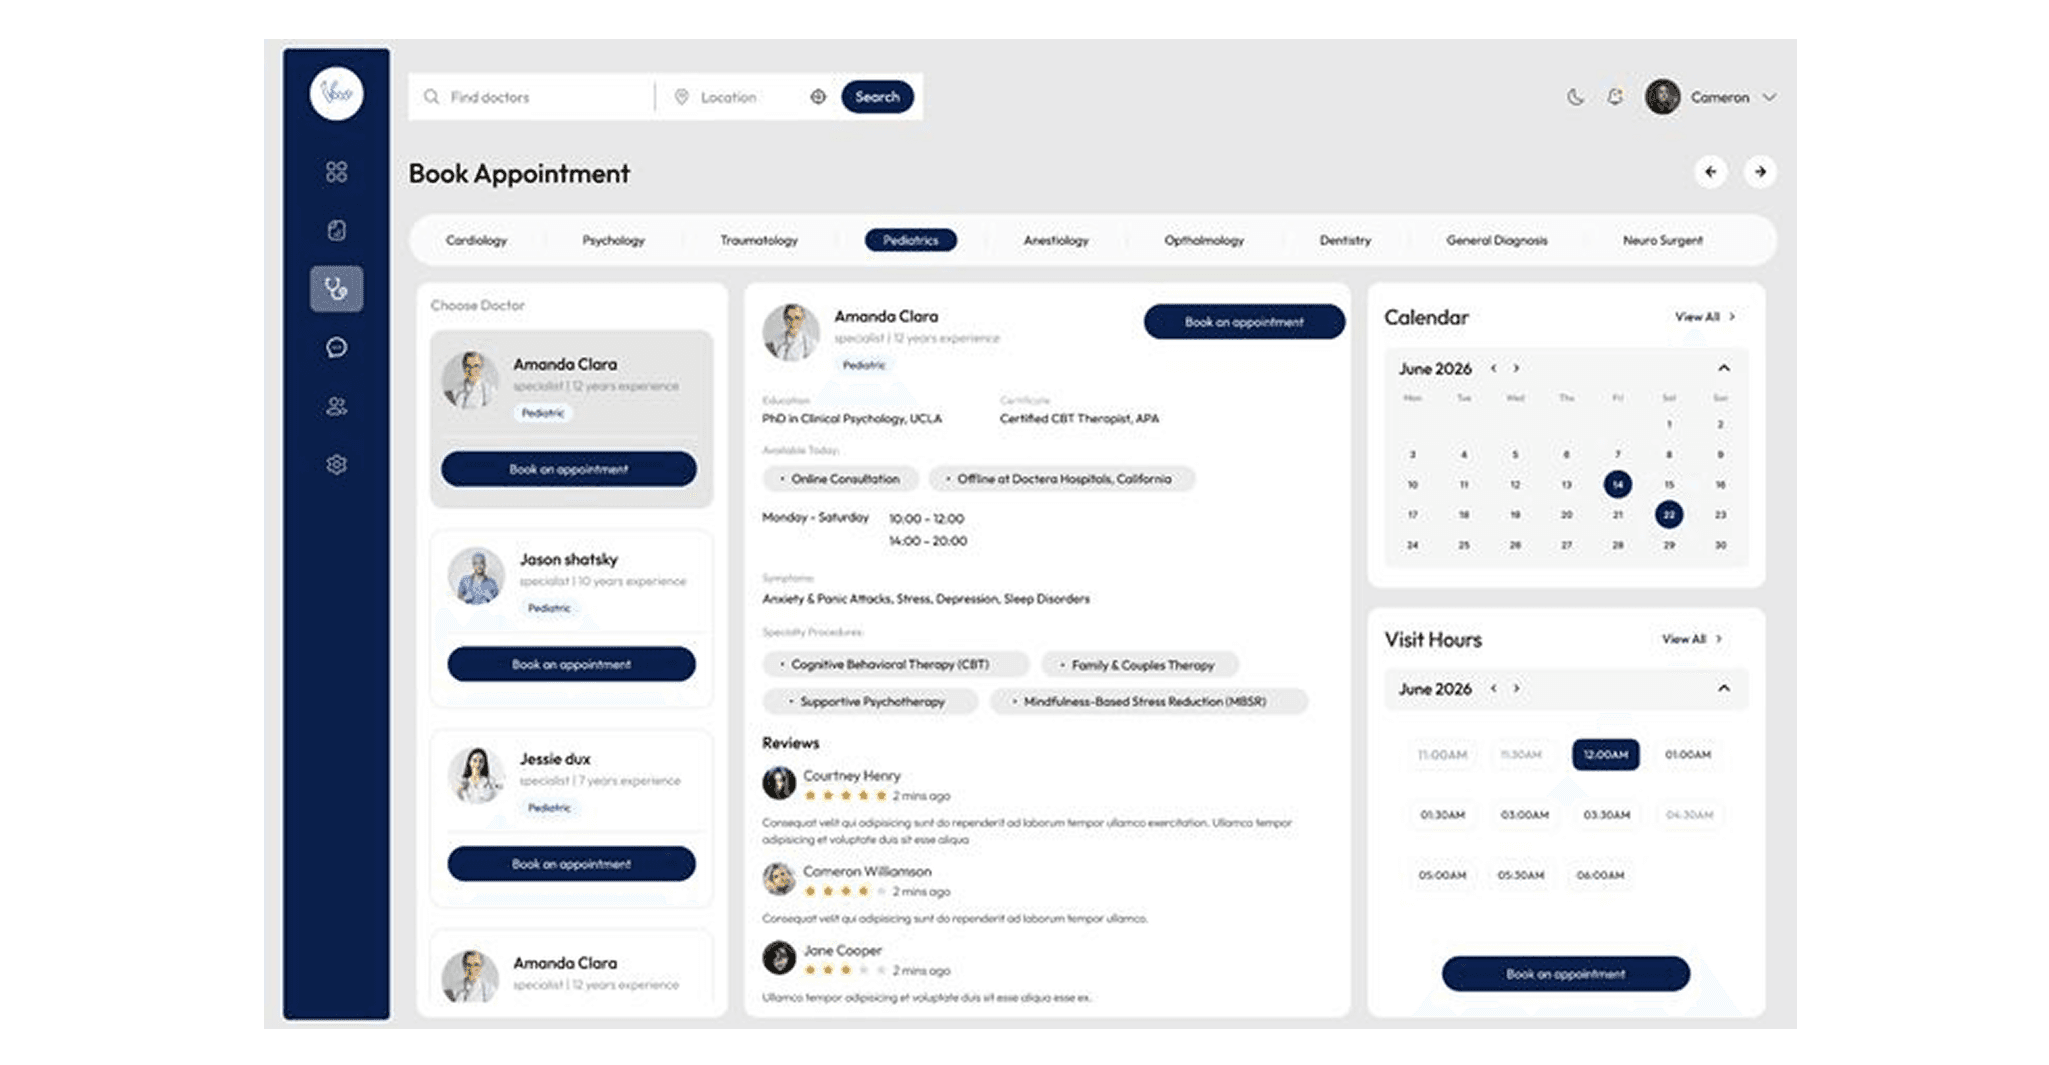Open the reports document icon in sidebar
Screen dimensions: 2049x1065
336,230
